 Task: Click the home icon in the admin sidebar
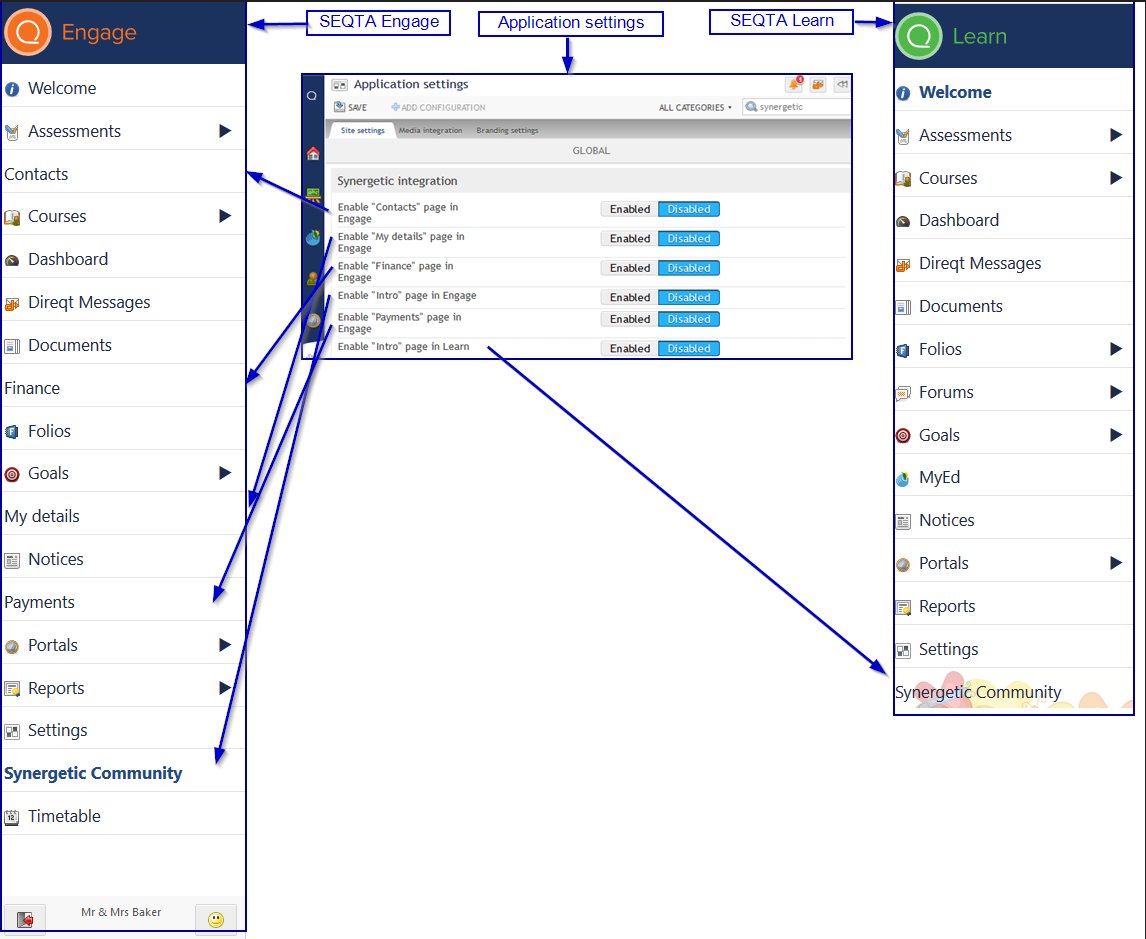point(312,152)
